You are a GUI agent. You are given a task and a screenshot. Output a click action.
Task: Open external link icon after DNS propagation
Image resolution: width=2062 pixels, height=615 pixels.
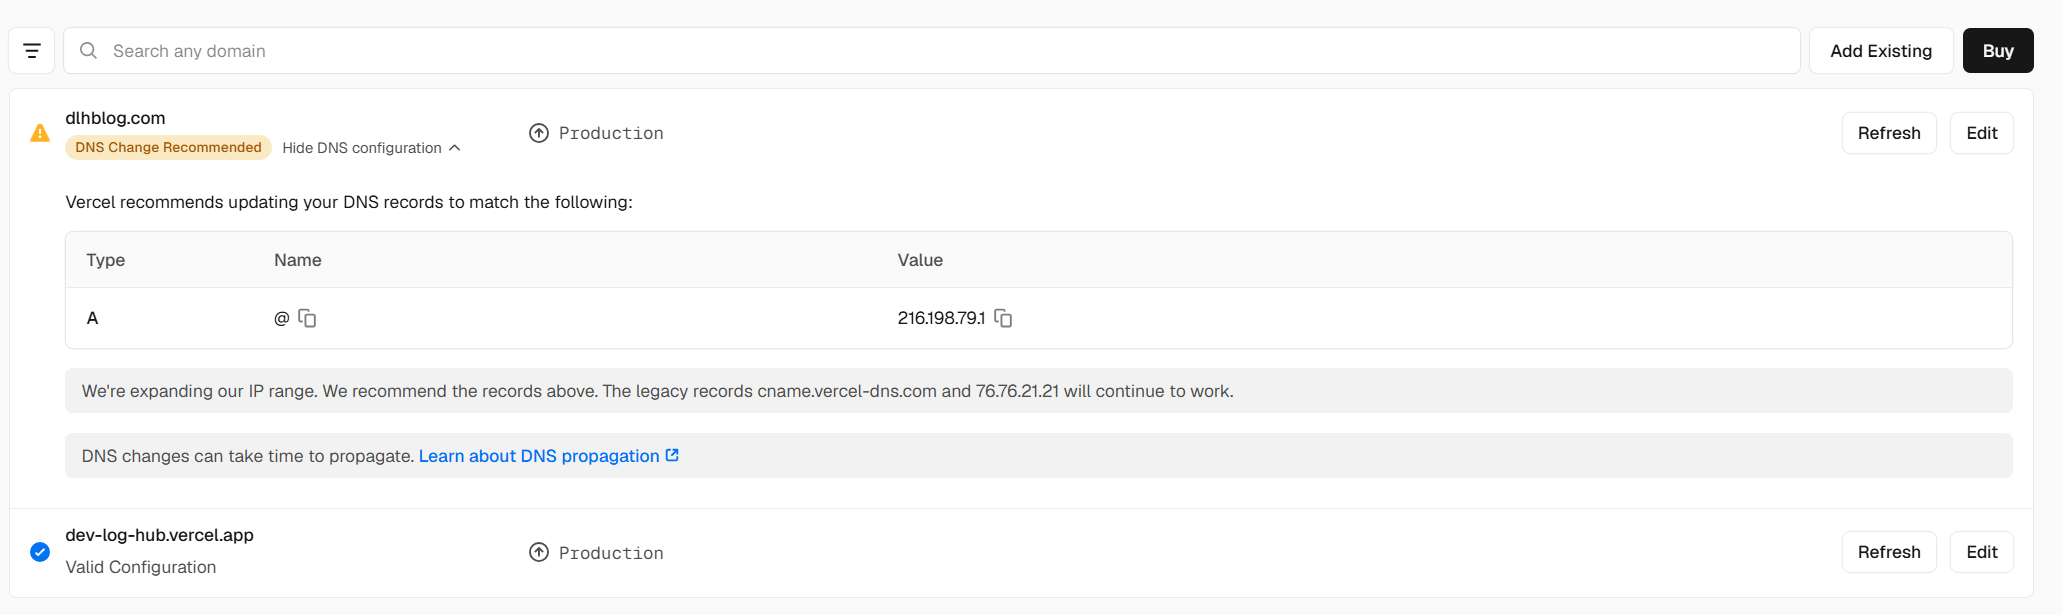[x=672, y=455]
